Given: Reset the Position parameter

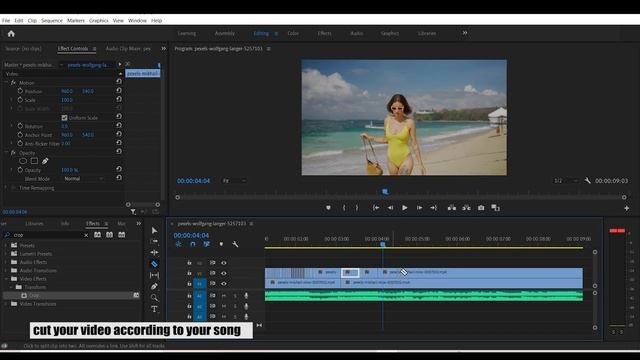Looking at the screenshot, I should coord(119,91).
